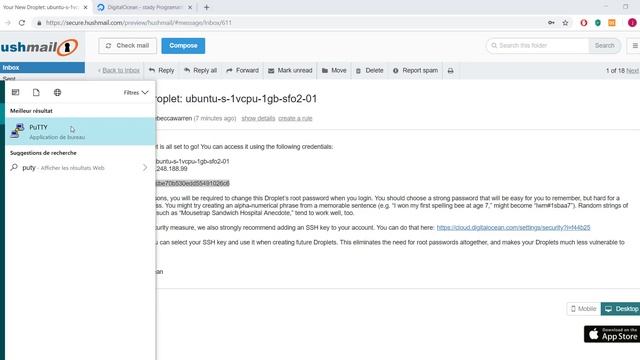Go to Next message link

tap(633, 71)
